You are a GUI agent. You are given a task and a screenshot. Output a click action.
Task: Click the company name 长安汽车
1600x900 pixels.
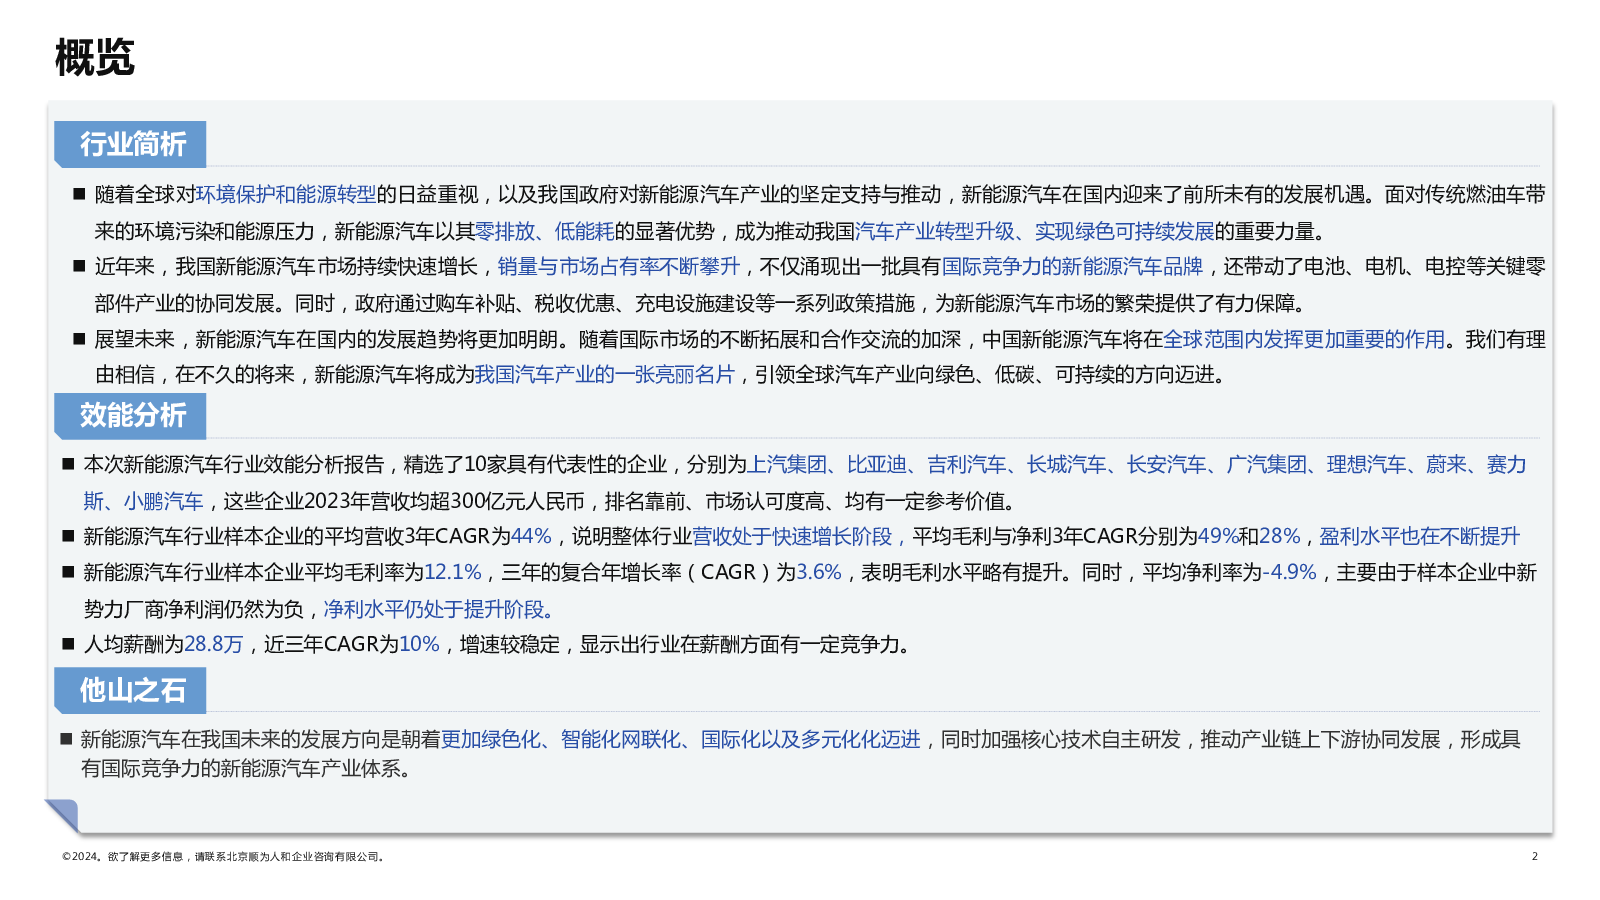coord(1166,464)
